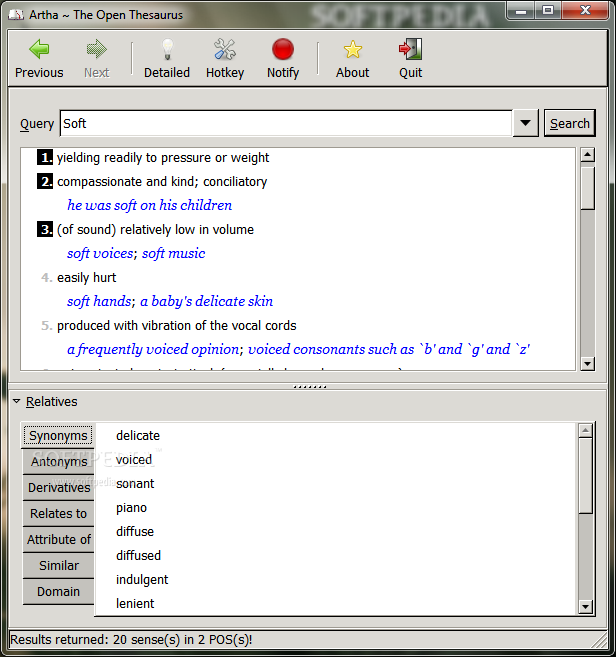616x657 pixels.
Task: Click the definitions scrollbar thumb
Action: tap(588, 188)
